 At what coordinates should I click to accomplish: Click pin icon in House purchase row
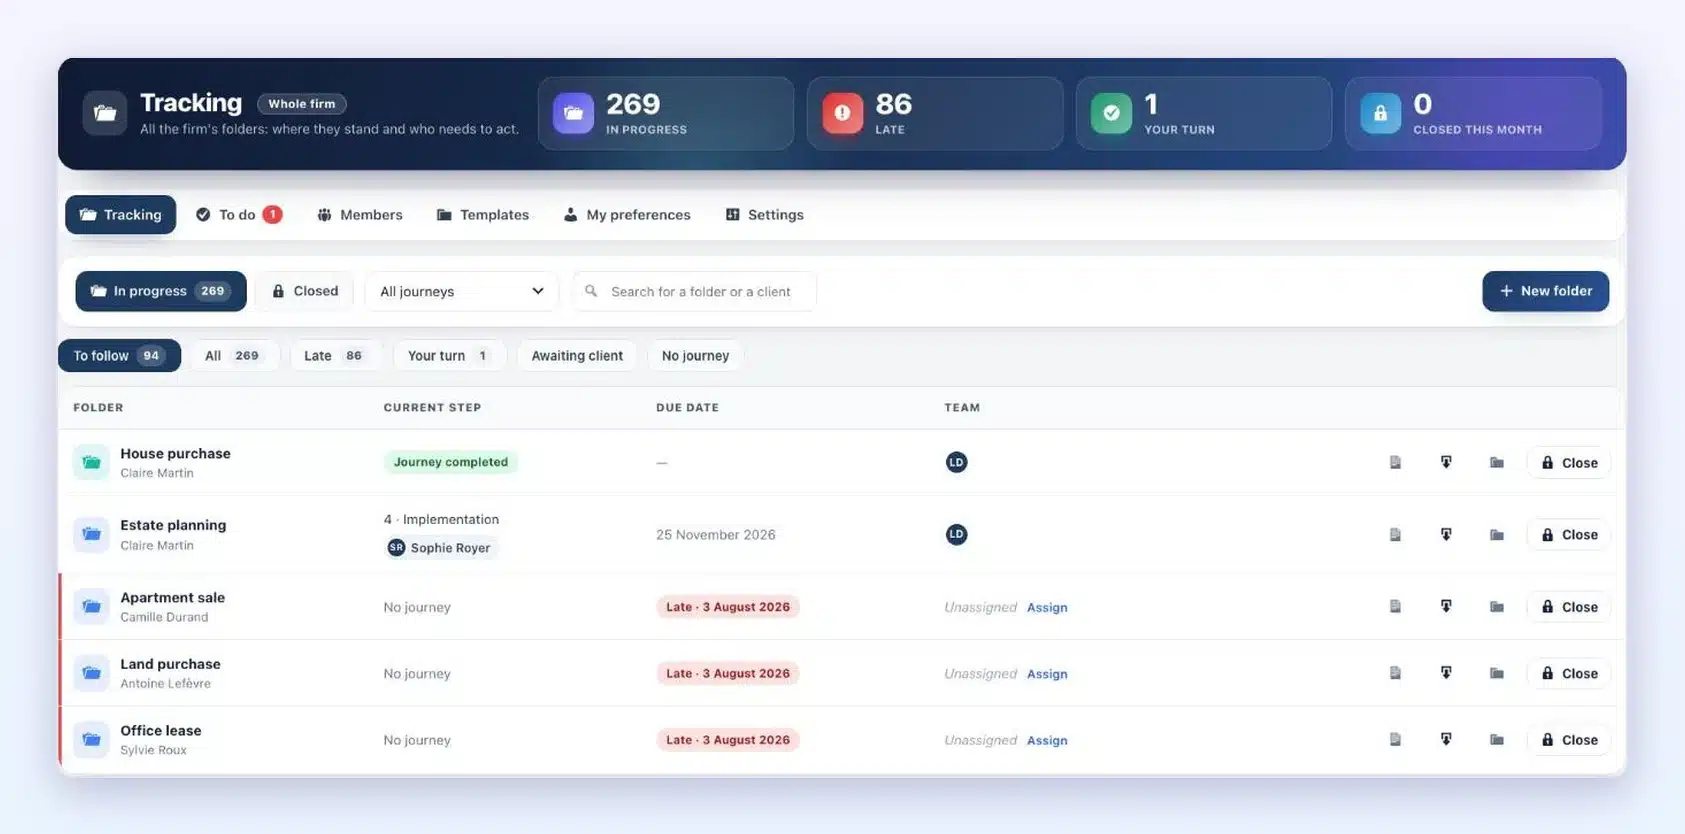point(1446,462)
